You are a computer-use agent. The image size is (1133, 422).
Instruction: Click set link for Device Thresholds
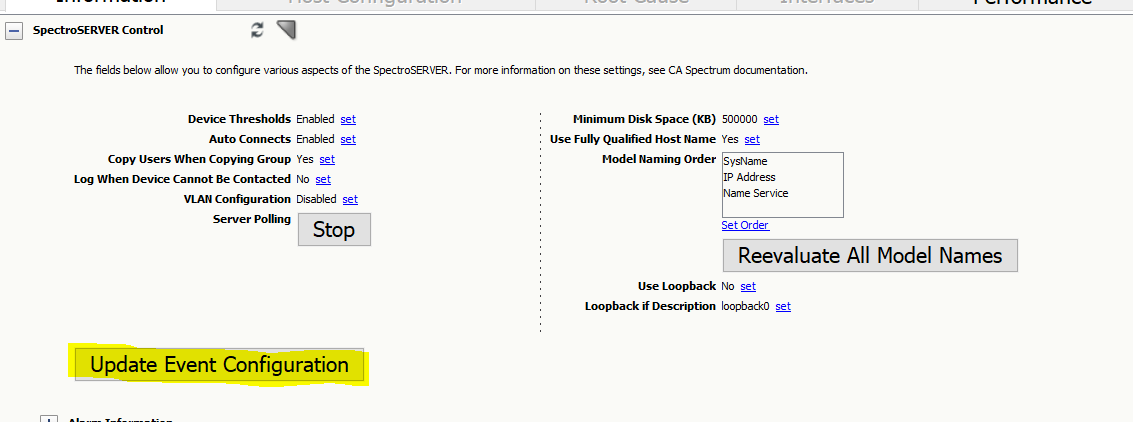pyautogui.click(x=348, y=119)
